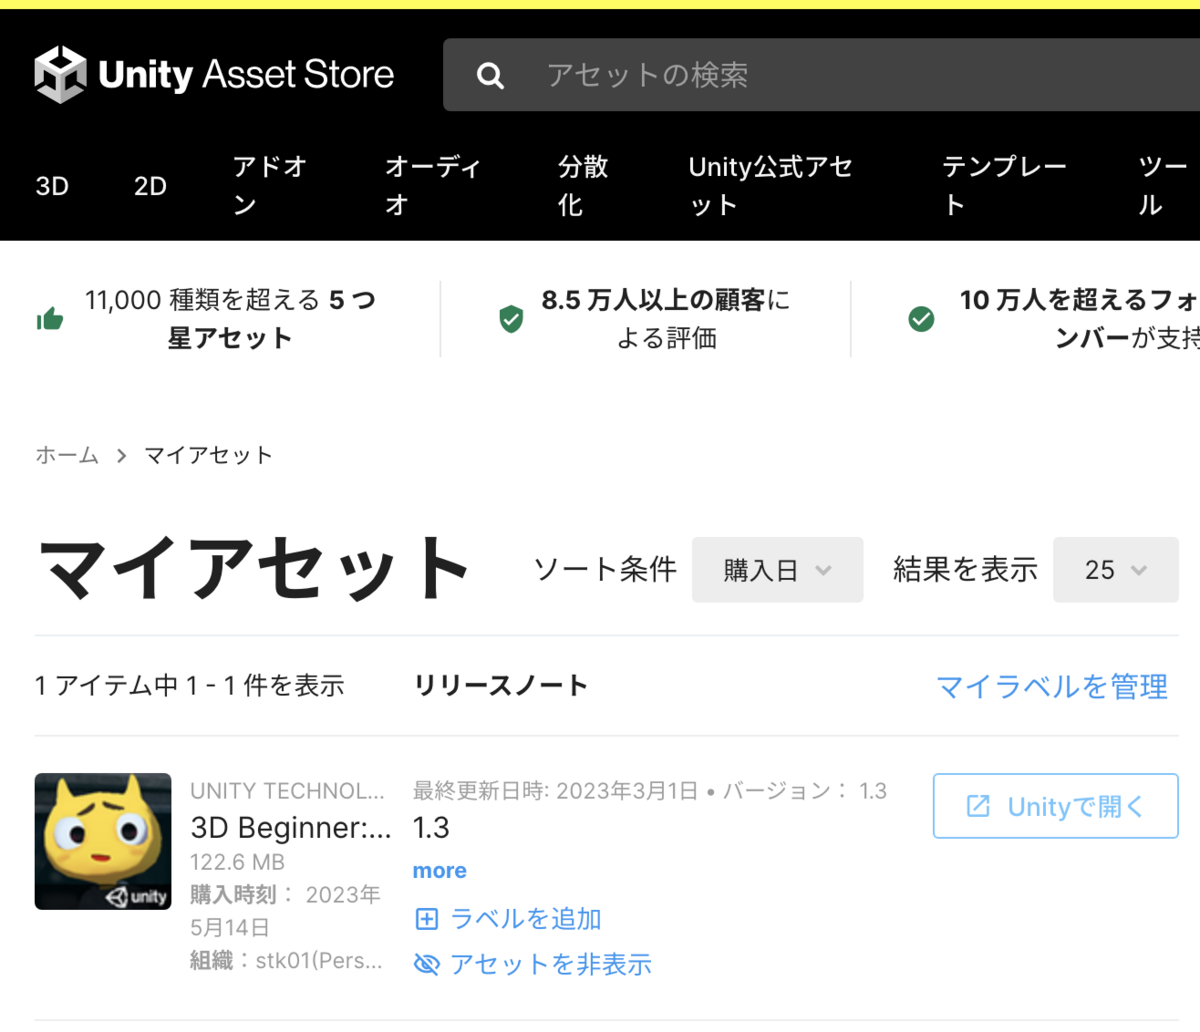Screen dimensions: 1200x1032
Task: Click the 11,000 種類を超える 5 つ星アセット text
Action: pyautogui.click(x=230, y=319)
